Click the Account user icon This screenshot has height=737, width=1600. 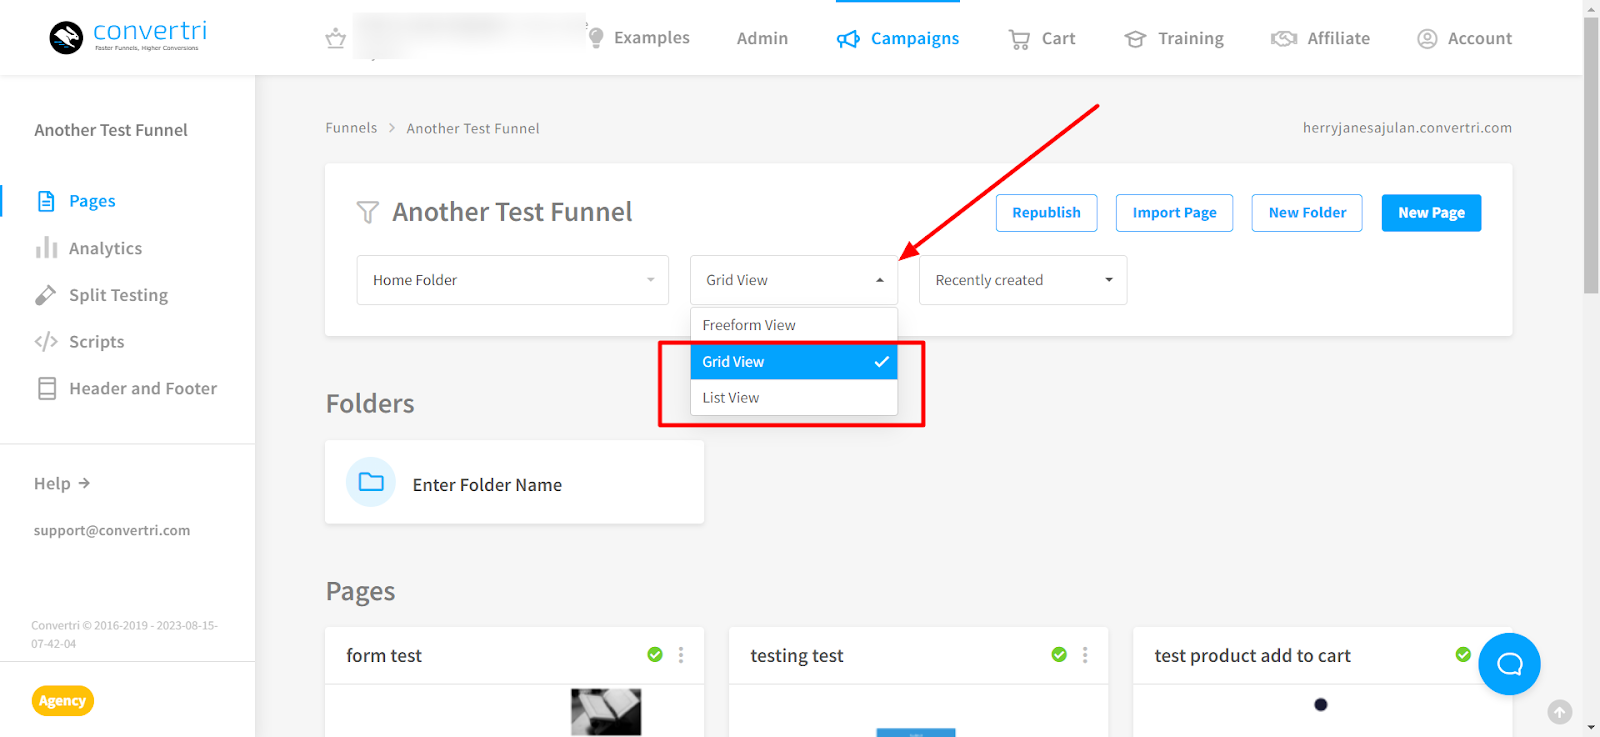[x=1427, y=39]
